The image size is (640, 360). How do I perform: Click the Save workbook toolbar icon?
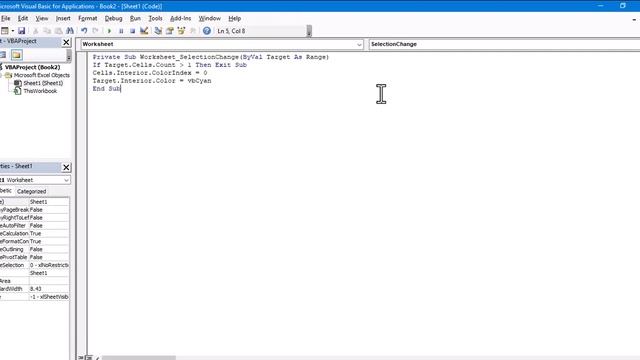[x=22, y=31]
